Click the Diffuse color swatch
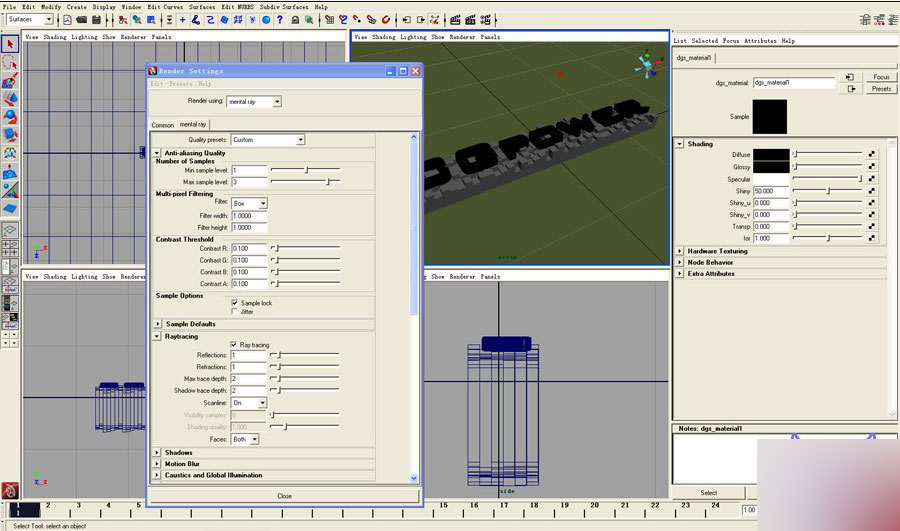Screen dimensions: 900x531 pos(770,154)
